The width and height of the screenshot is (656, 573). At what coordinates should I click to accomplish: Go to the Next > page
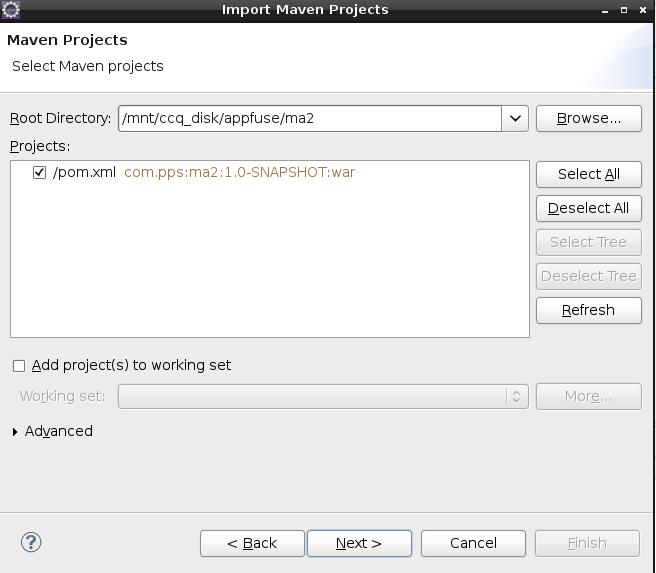tap(359, 543)
